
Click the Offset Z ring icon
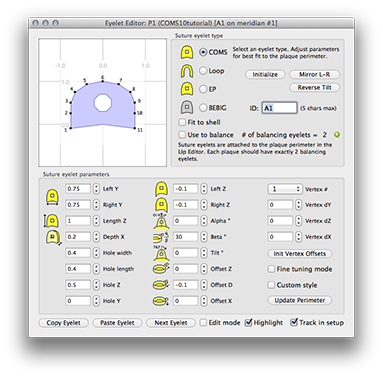[161, 269]
